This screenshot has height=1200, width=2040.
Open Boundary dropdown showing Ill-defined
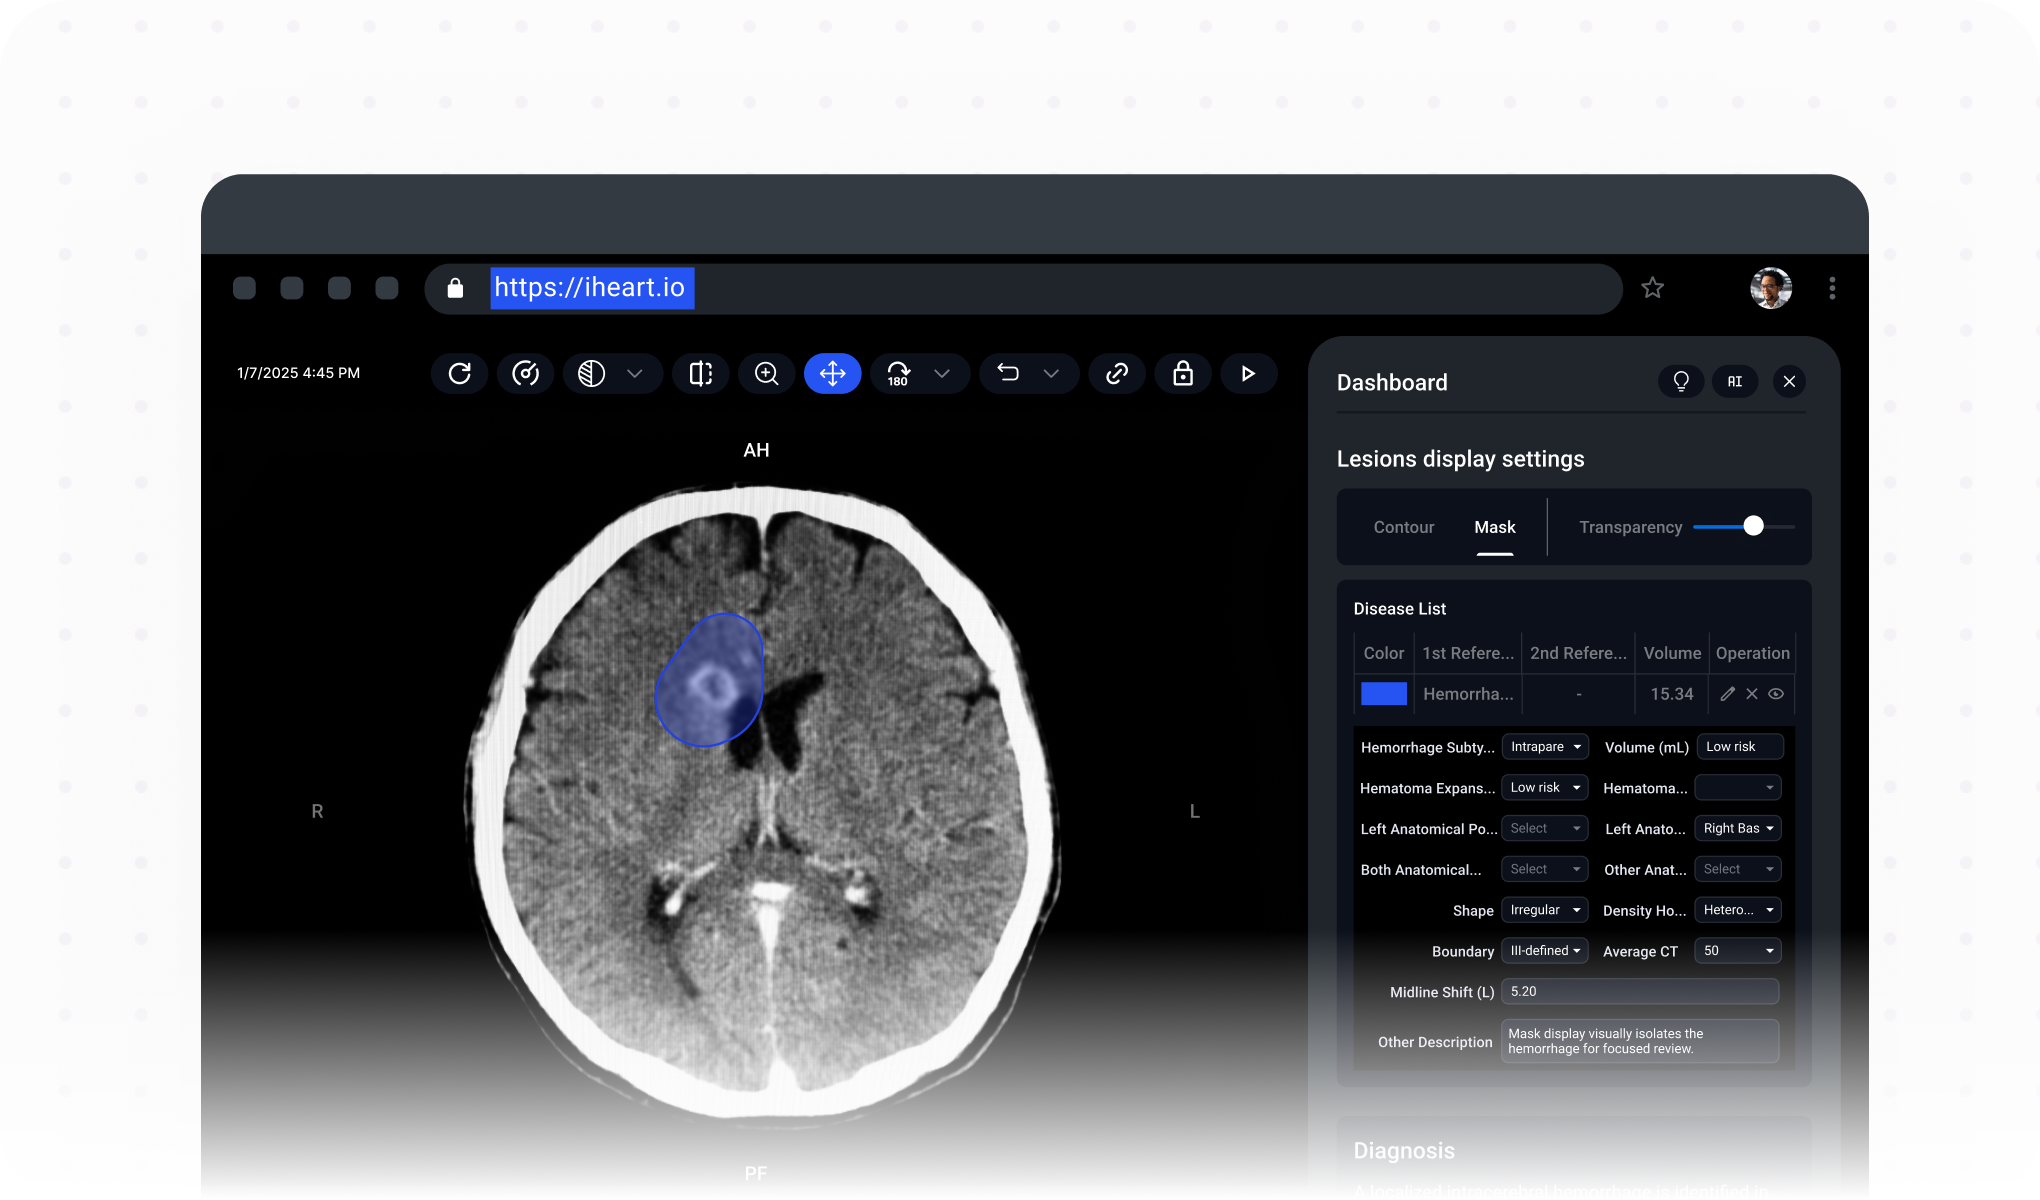[1545, 951]
